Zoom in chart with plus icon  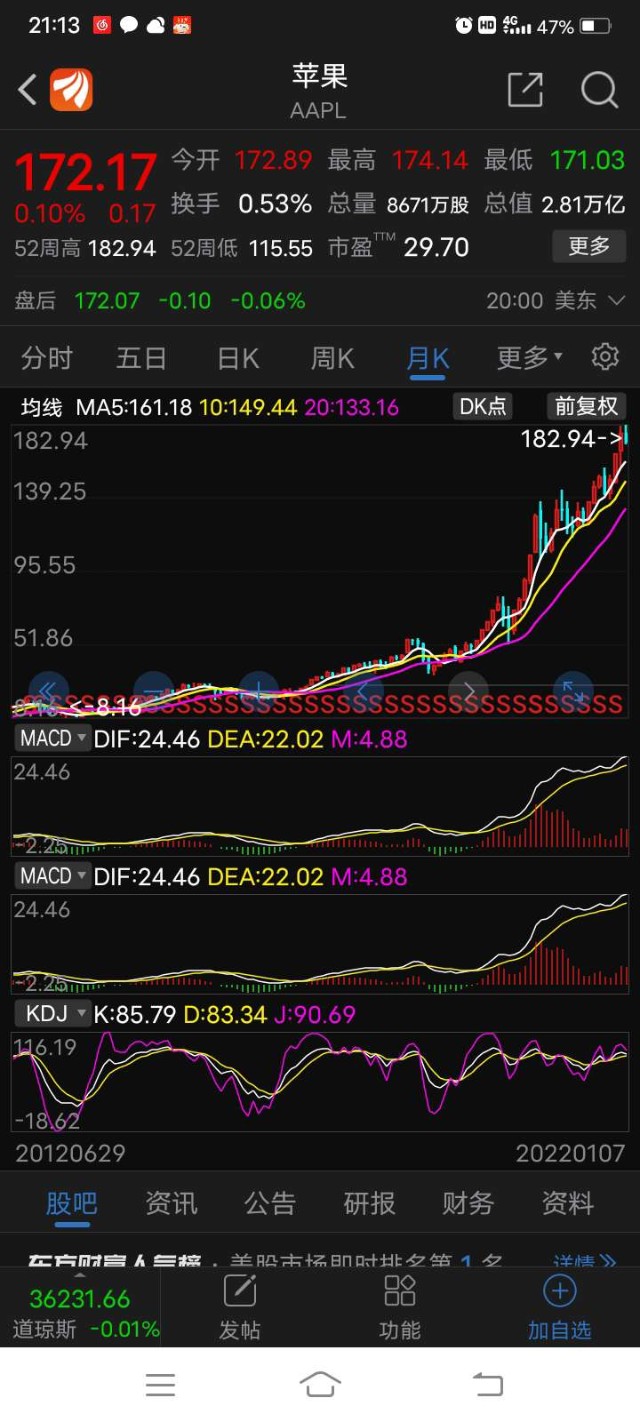[258, 691]
